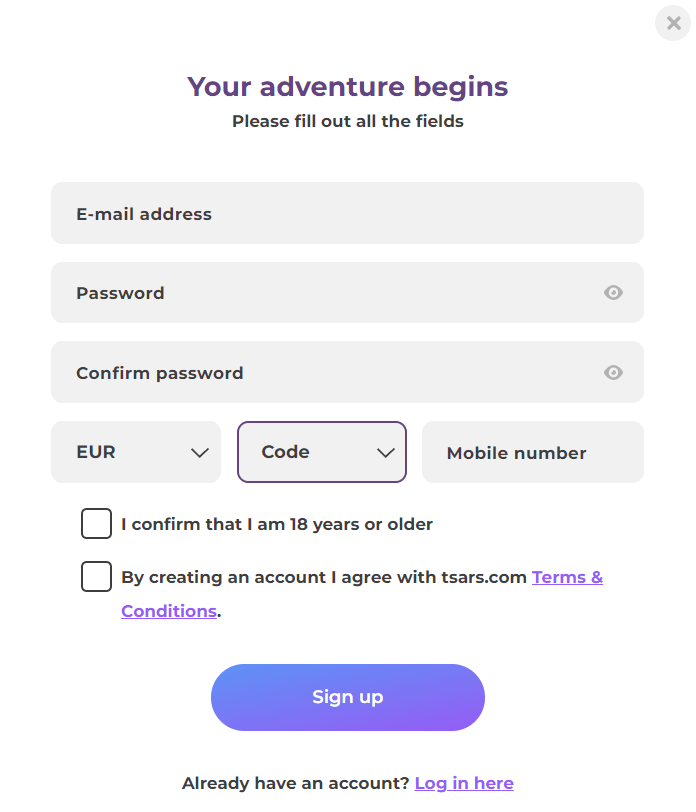Follow the Terms & Conditions link
This screenshot has height=812, width=696.
566,577
